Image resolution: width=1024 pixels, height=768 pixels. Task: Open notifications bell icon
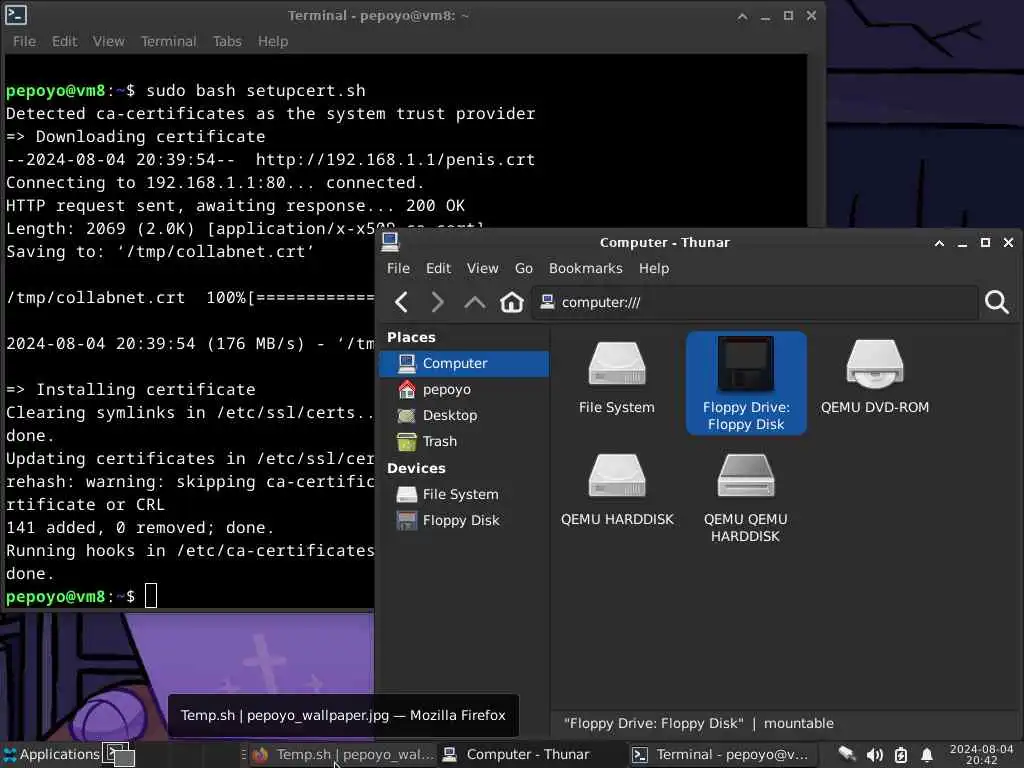926,755
